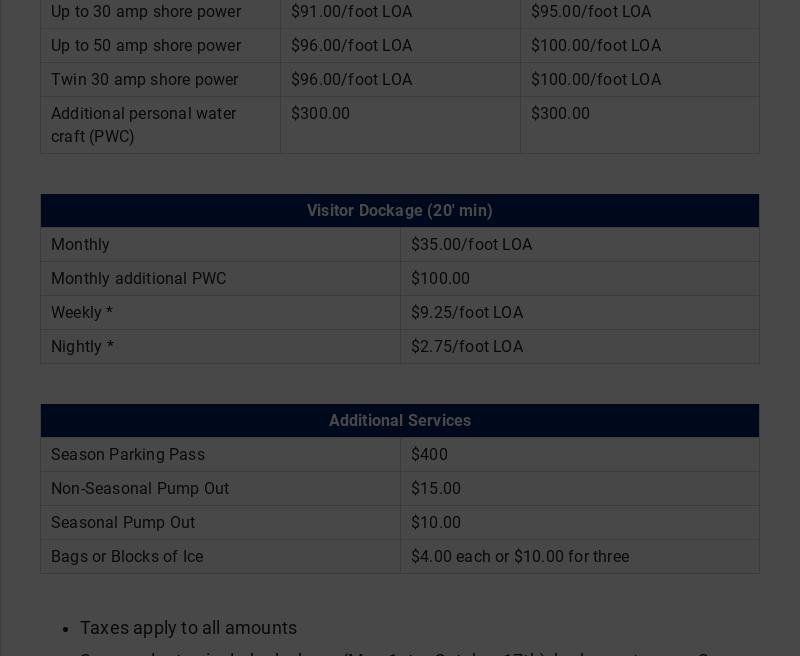Select the Seasonal Pump Out row label
The height and width of the screenshot is (656, 800).
[123, 523]
